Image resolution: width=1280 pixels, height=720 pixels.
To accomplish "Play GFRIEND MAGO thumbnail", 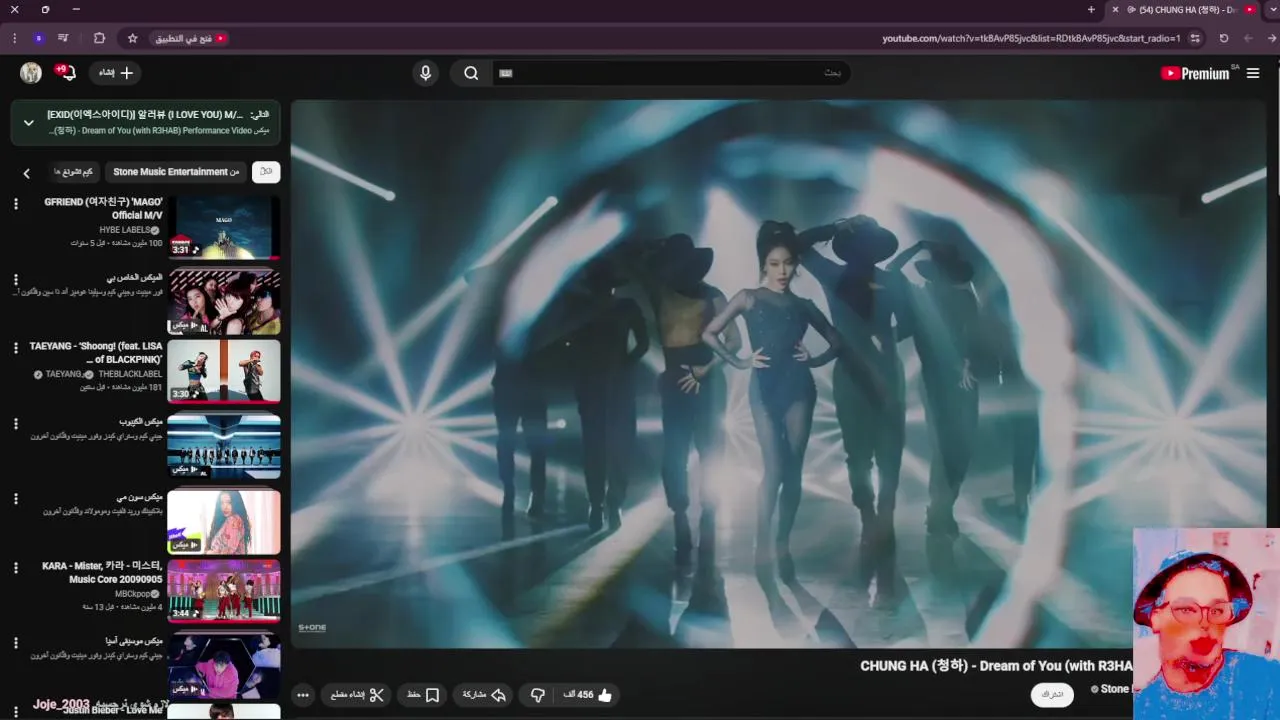I will (x=224, y=228).
